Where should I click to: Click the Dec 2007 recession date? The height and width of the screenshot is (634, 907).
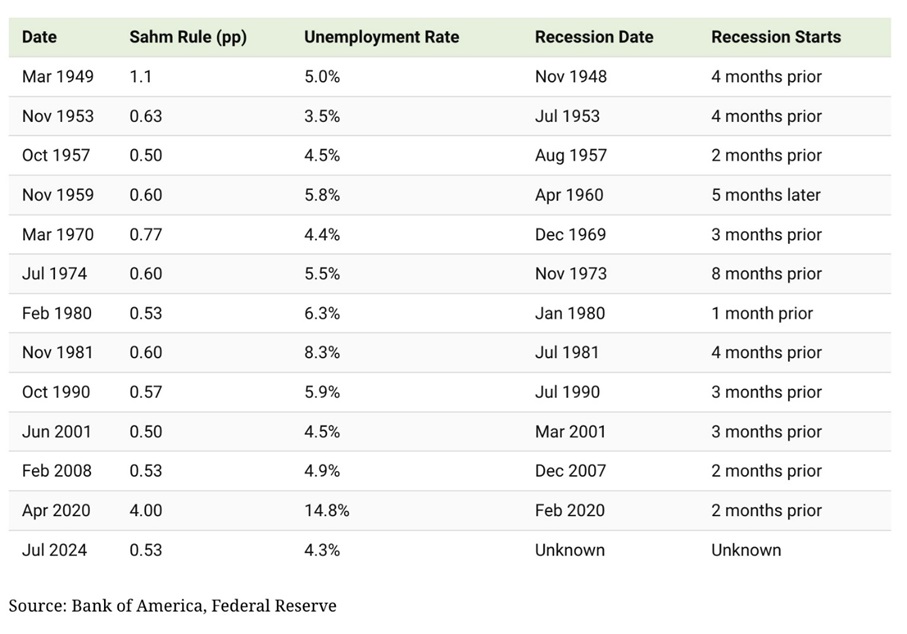pyautogui.click(x=571, y=471)
